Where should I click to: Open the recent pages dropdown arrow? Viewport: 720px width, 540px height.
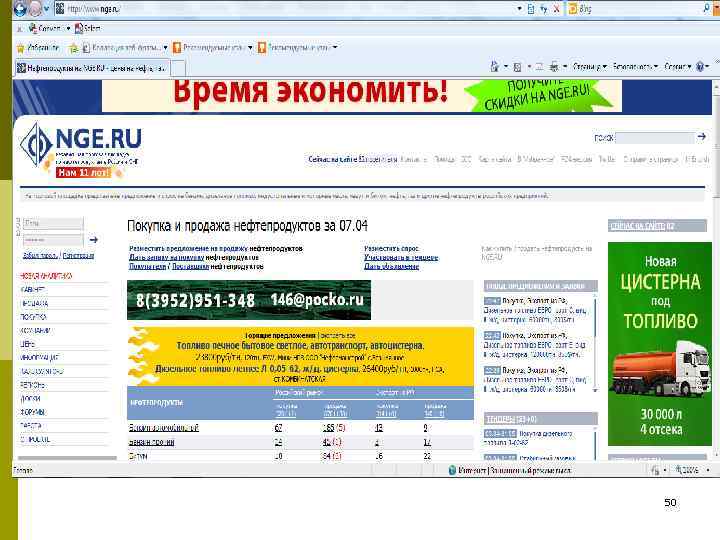tap(46, 9)
